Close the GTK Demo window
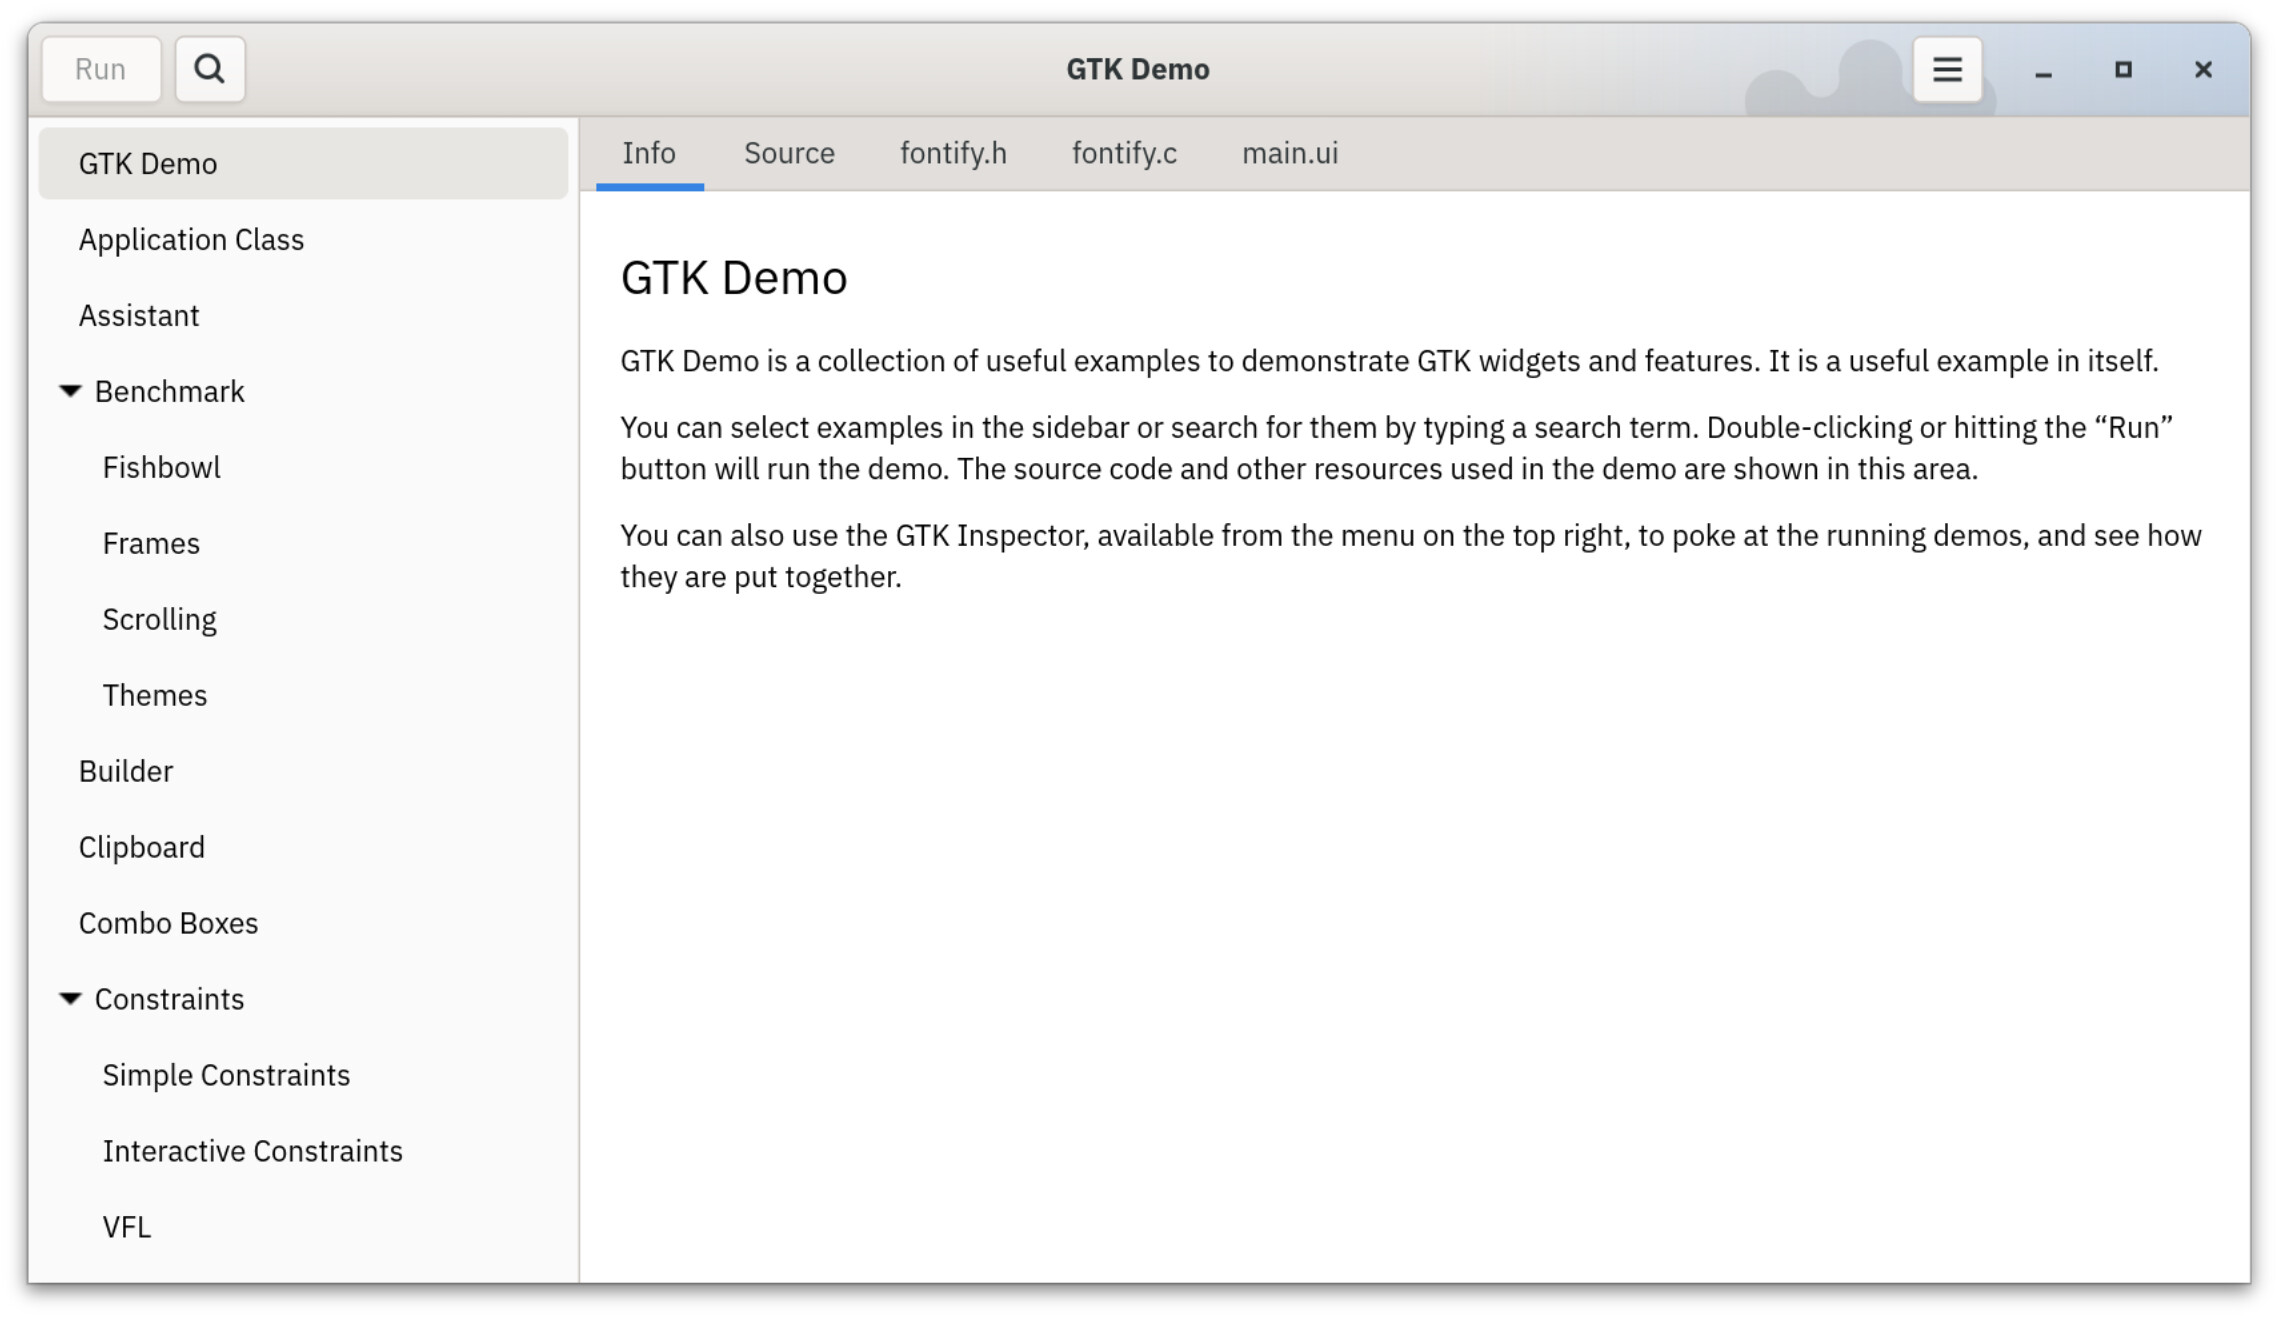The height and width of the screenshot is (1318, 2278). 2203,69
